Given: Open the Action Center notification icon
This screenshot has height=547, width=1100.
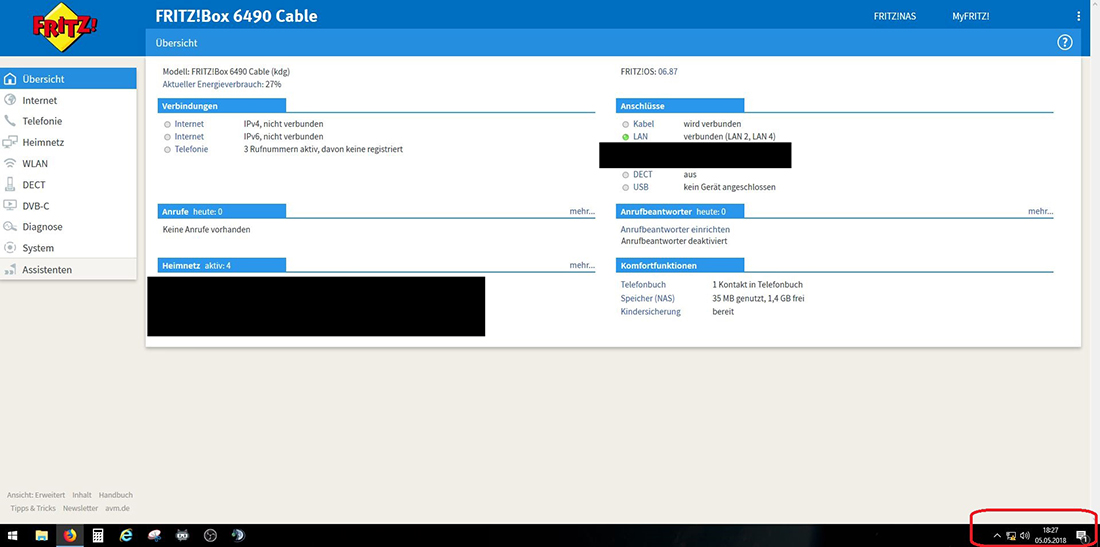Looking at the screenshot, I should click(x=1081, y=536).
